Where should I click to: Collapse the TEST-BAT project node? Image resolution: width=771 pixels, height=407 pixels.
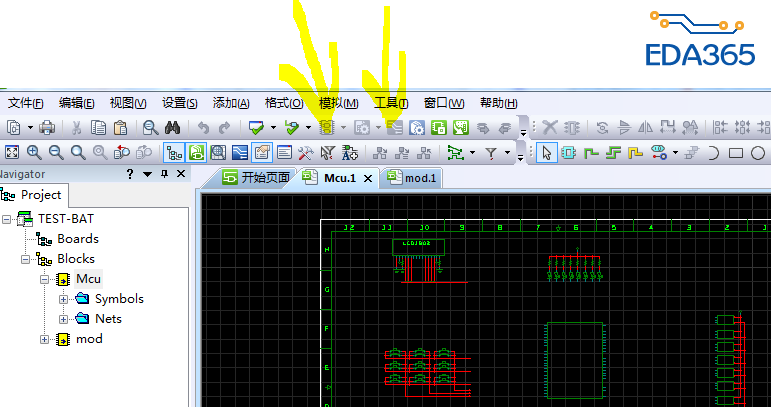(x=6, y=219)
